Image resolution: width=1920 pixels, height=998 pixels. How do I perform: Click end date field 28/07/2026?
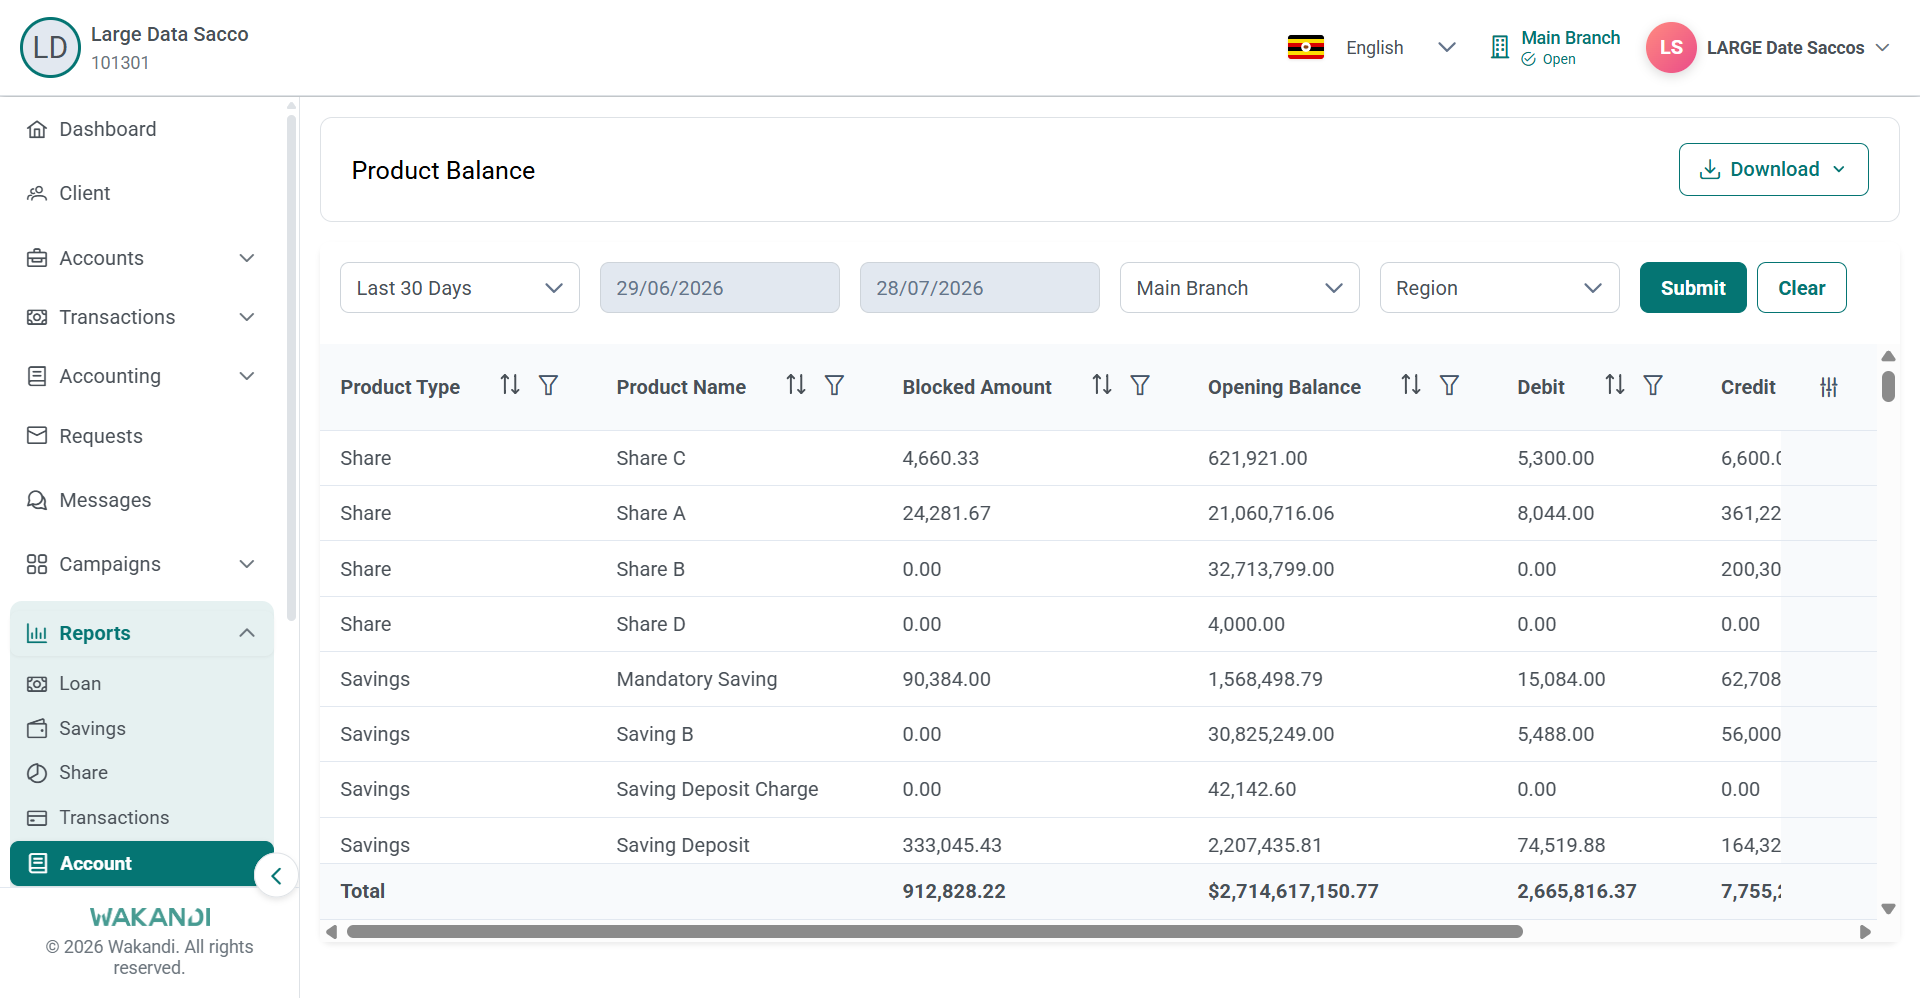(x=980, y=288)
